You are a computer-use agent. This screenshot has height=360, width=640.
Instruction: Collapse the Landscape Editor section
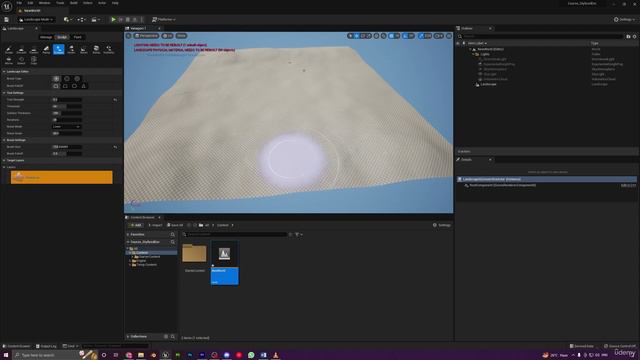(x=4, y=71)
